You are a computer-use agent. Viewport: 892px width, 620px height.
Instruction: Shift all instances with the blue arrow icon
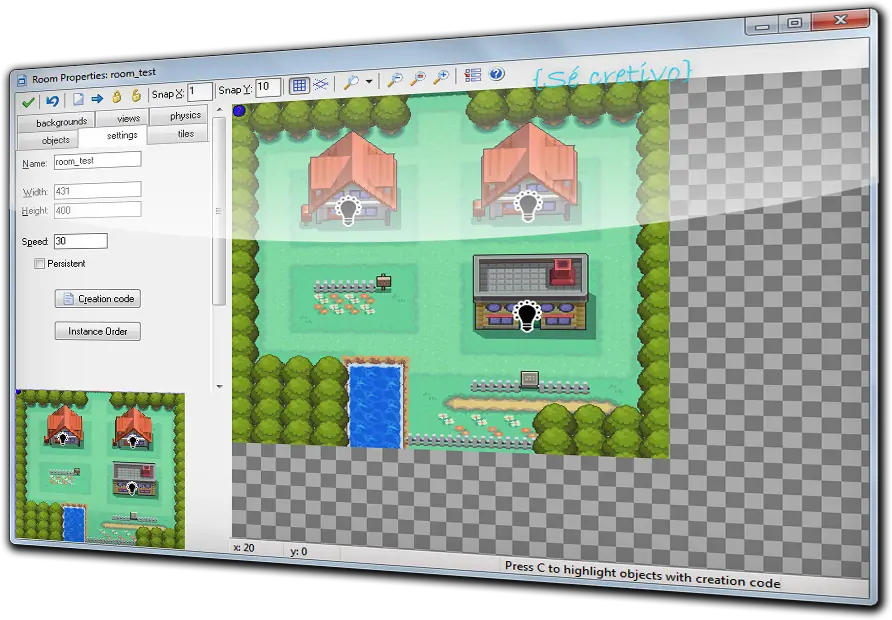tap(97, 98)
